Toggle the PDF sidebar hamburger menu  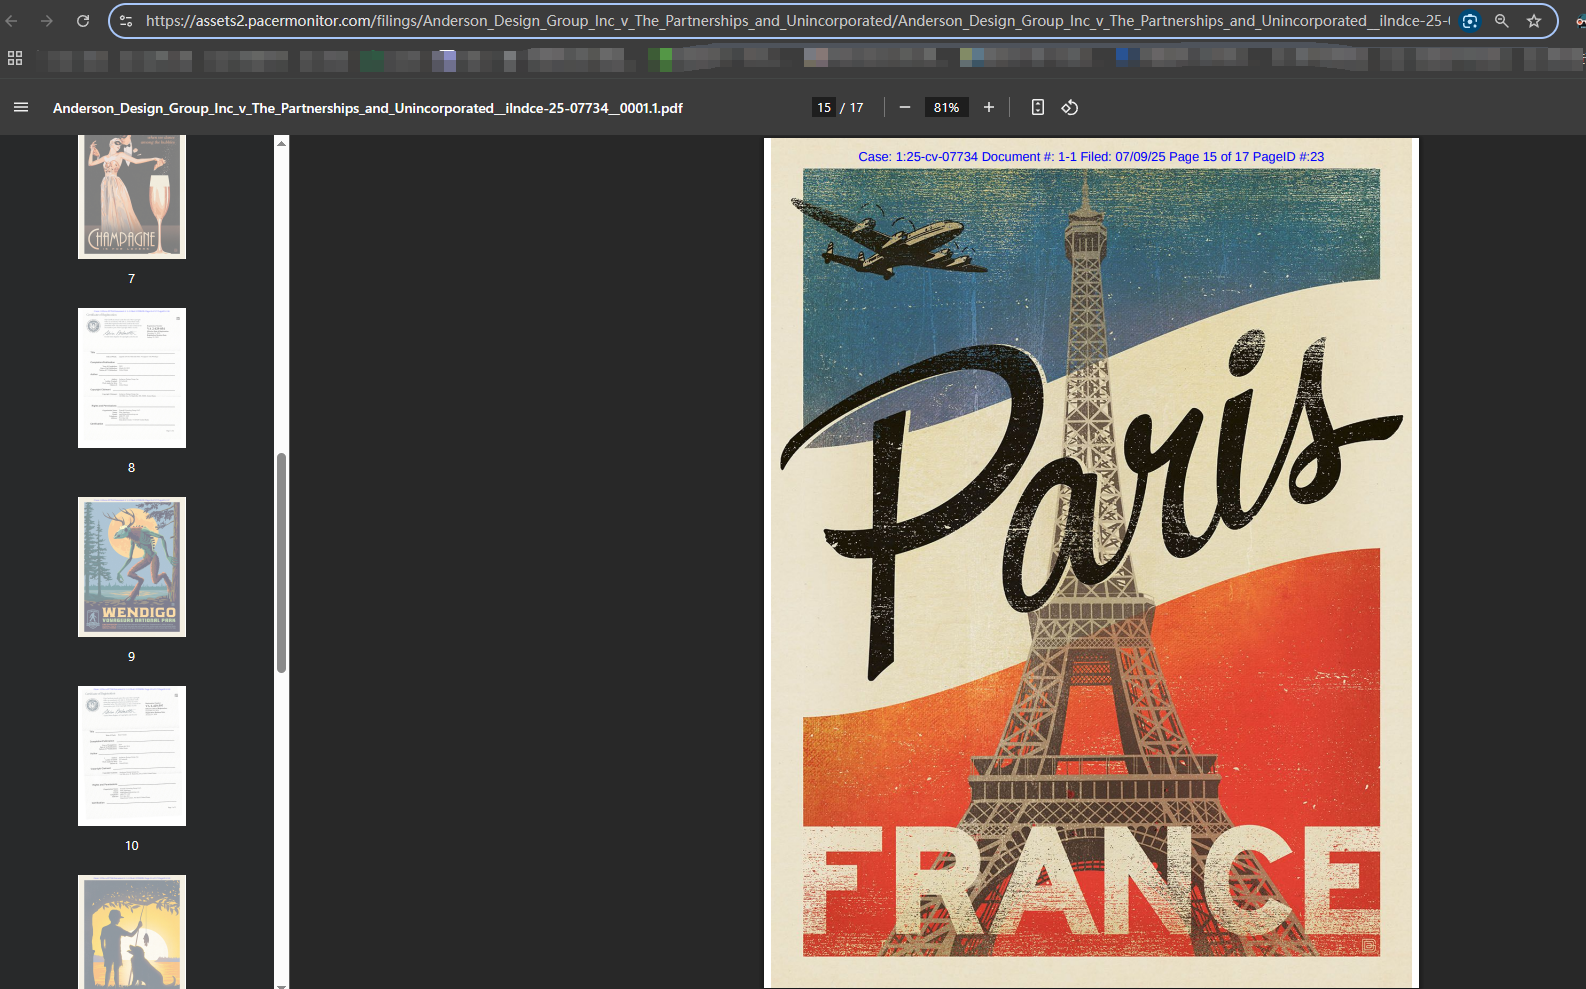[x=21, y=107]
